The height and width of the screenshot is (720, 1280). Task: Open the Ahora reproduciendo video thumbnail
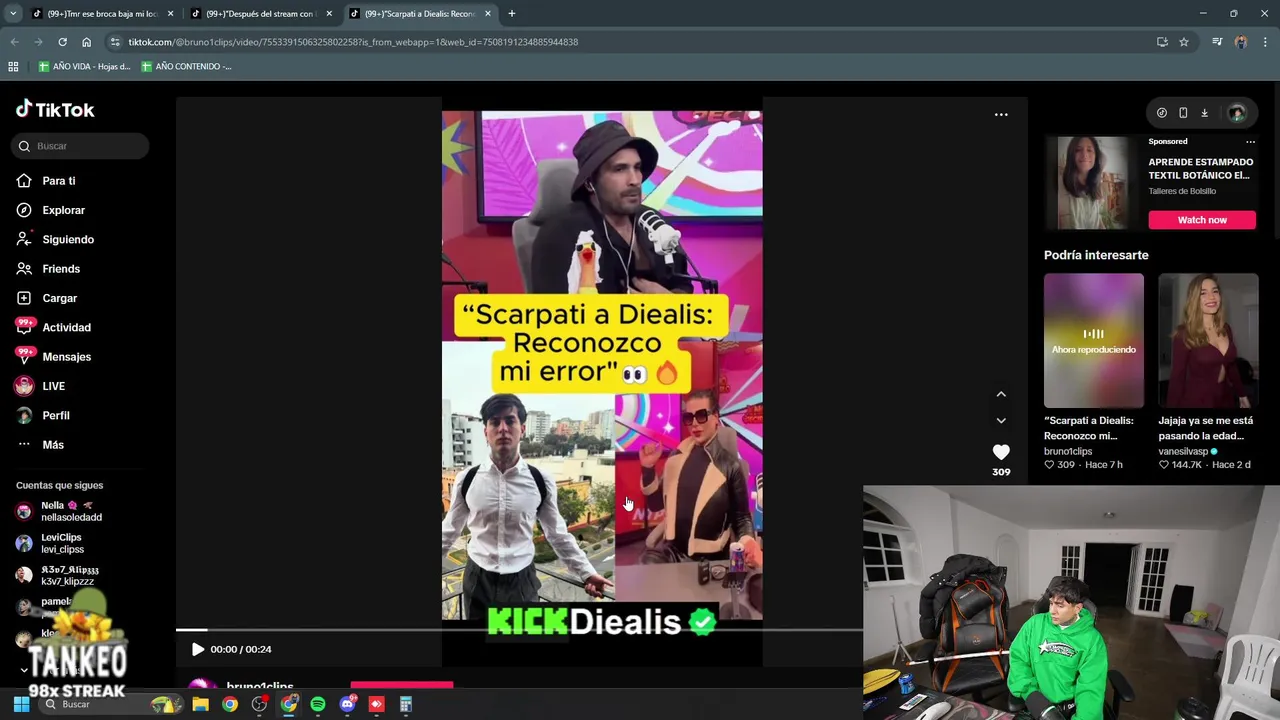click(x=1094, y=340)
